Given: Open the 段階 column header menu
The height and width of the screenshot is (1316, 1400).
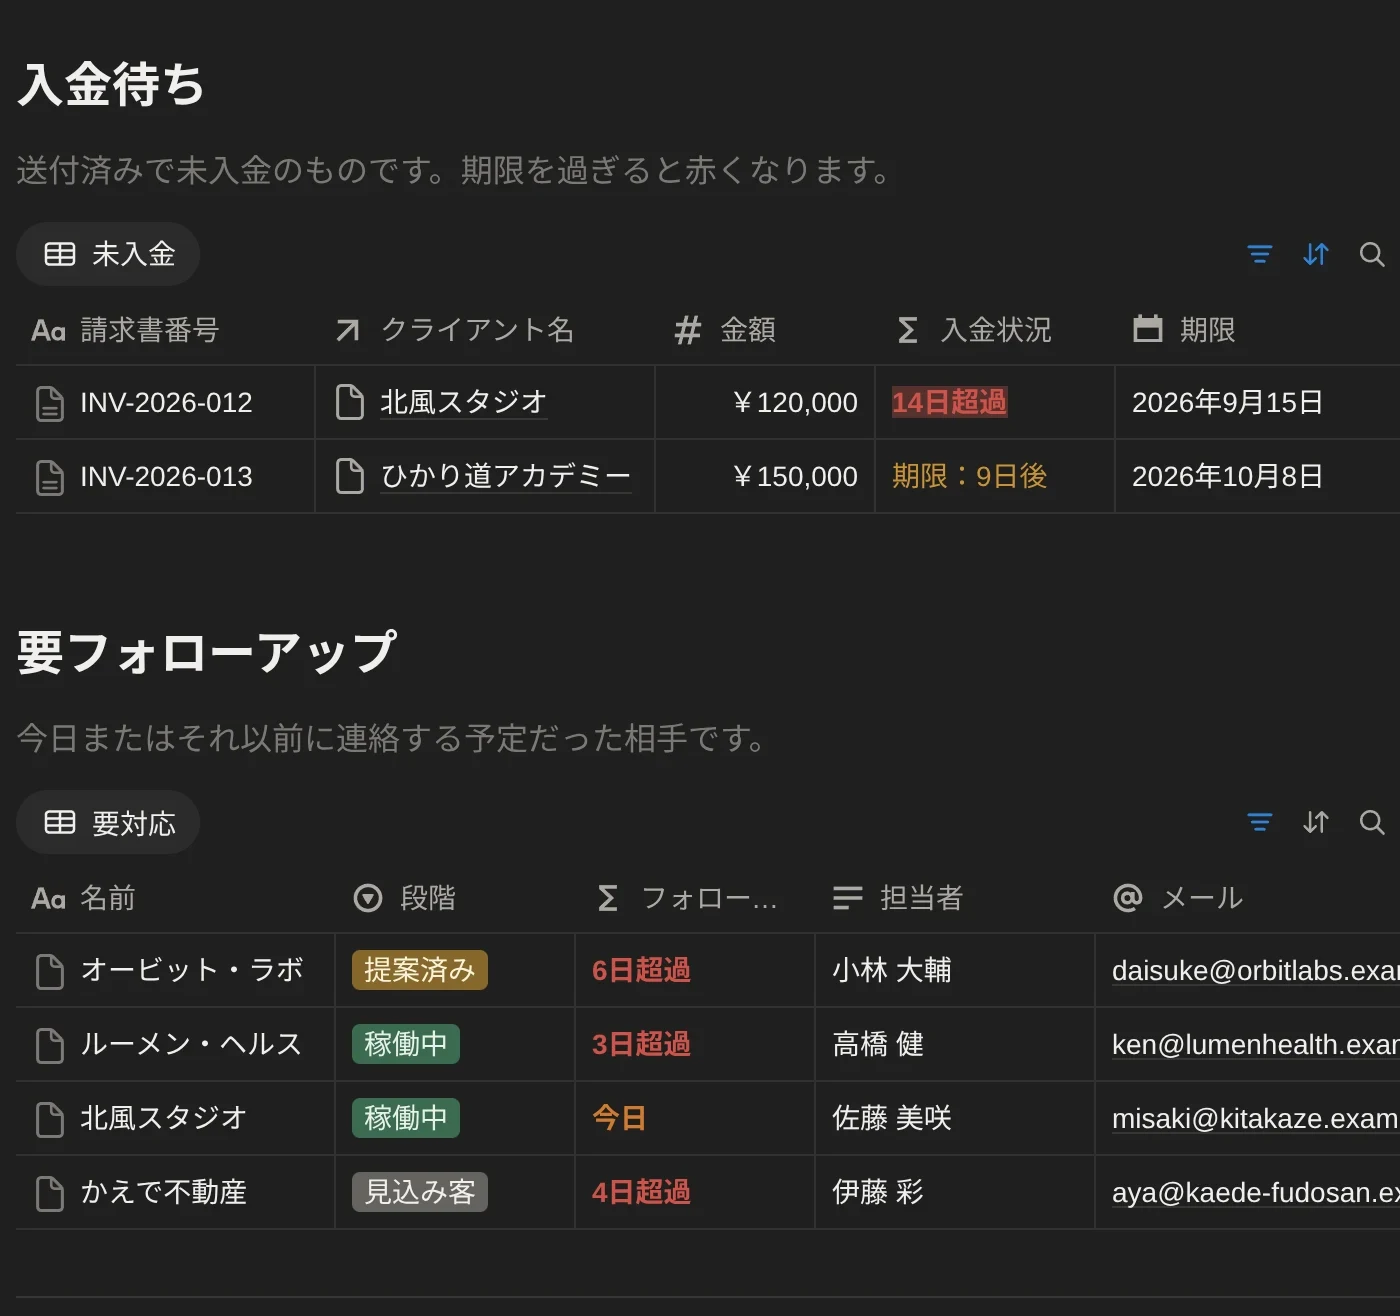Looking at the screenshot, I should pyautogui.click(x=455, y=898).
